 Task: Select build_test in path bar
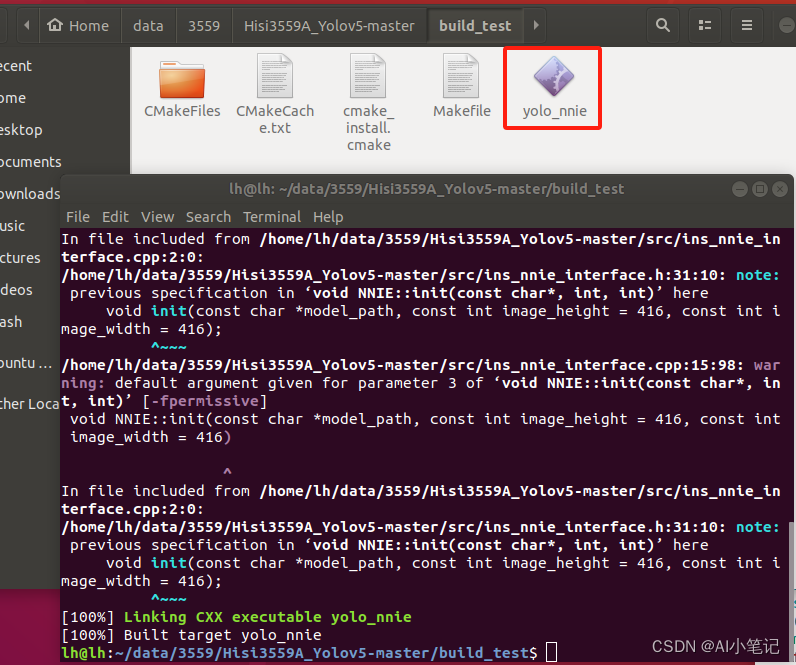click(475, 25)
